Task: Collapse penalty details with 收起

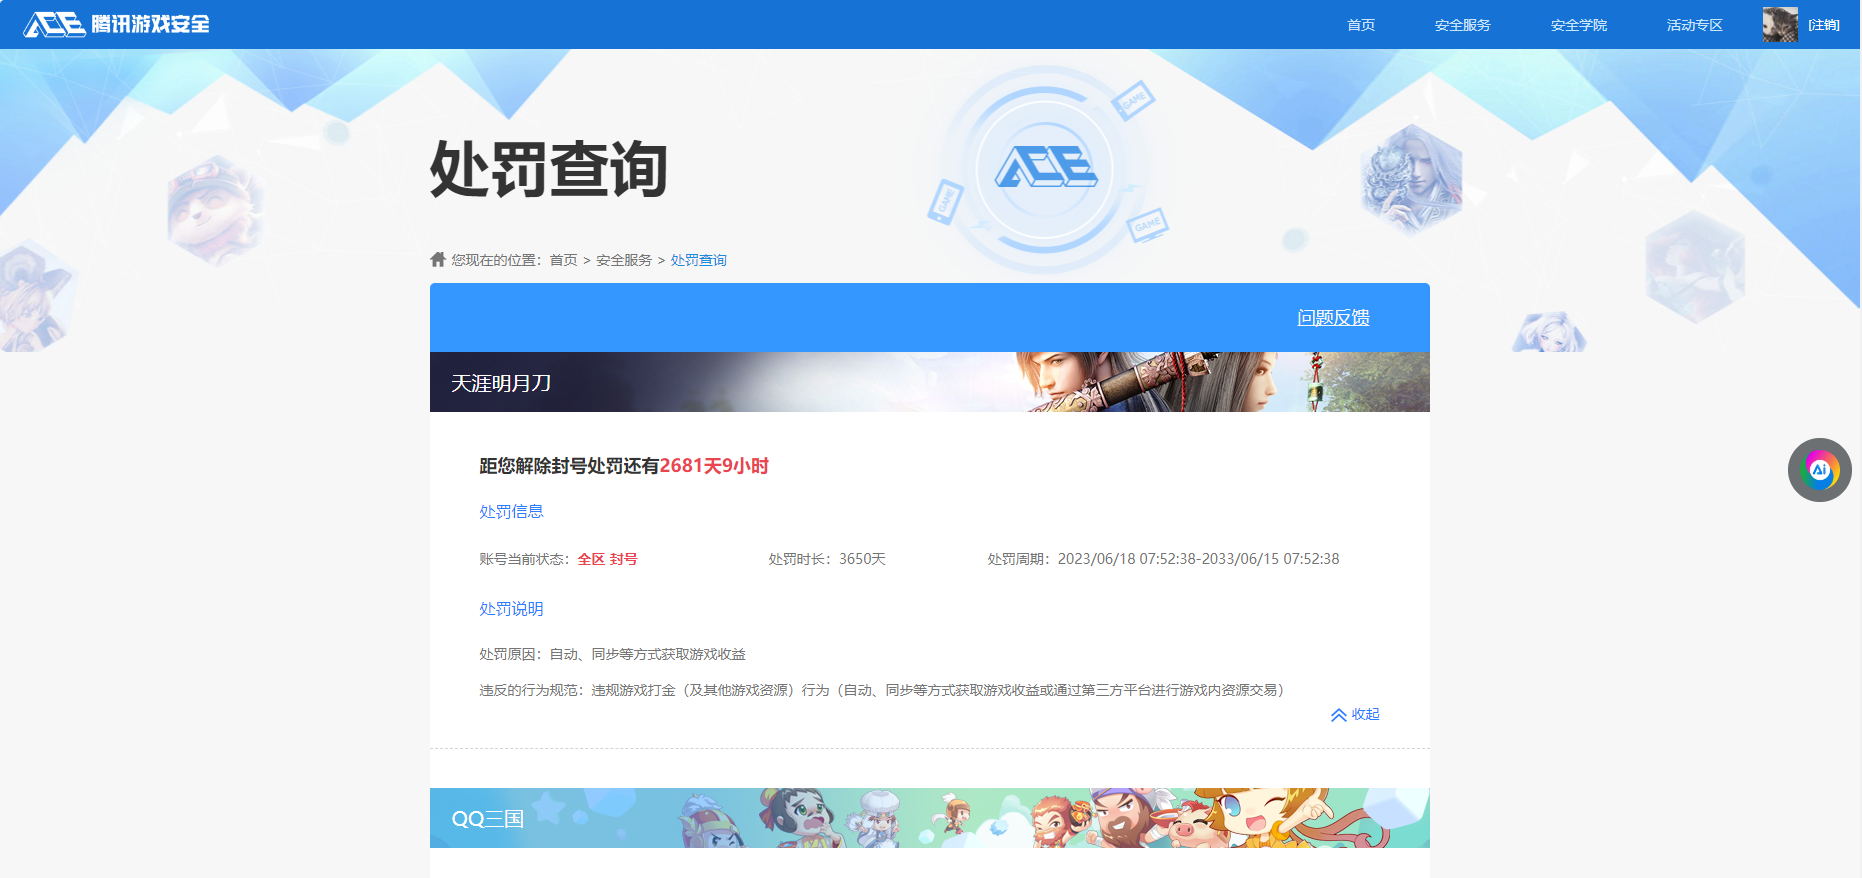Action: click(1365, 714)
